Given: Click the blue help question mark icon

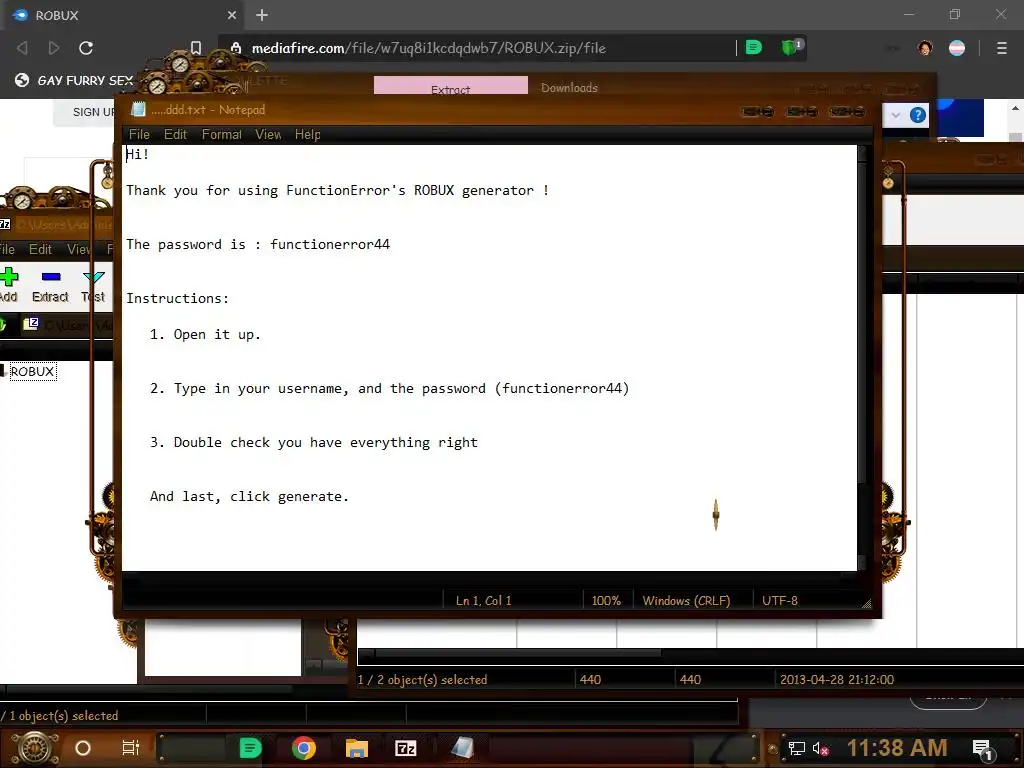Looking at the screenshot, I should point(918,116).
